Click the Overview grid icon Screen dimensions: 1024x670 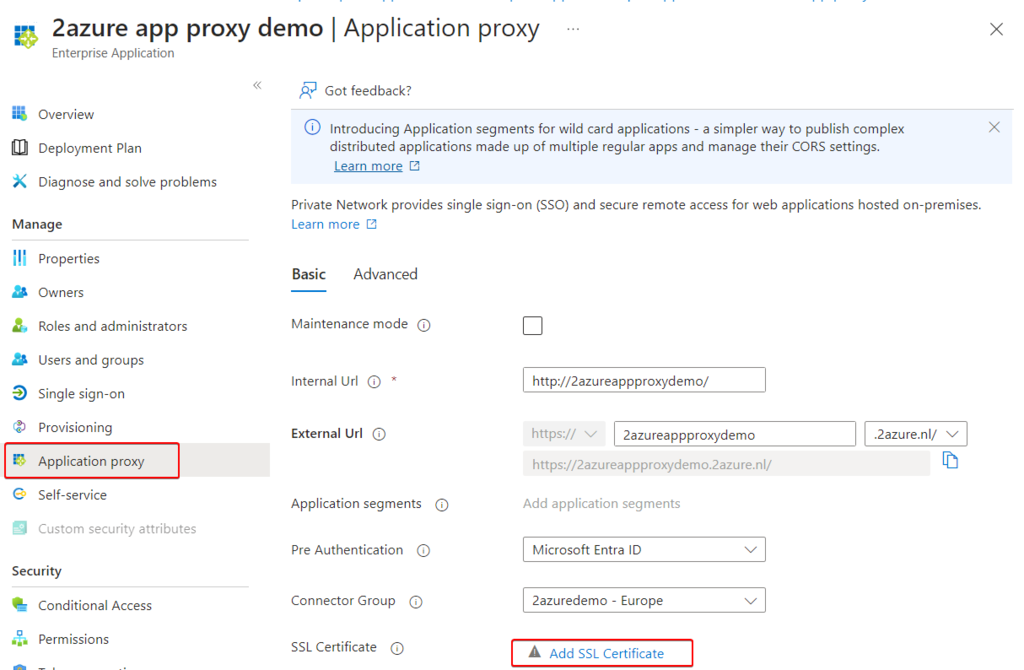pos(20,114)
